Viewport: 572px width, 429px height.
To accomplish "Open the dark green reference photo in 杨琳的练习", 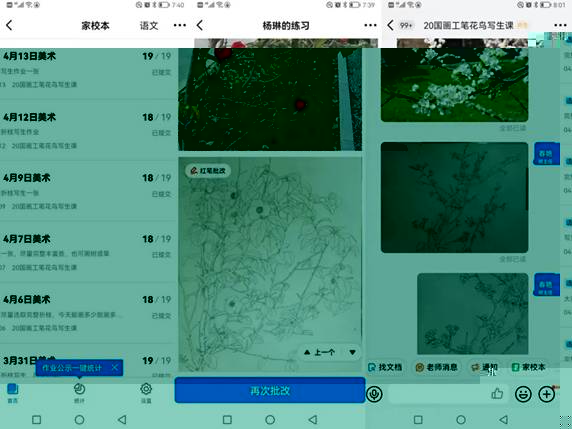I will coord(270,99).
